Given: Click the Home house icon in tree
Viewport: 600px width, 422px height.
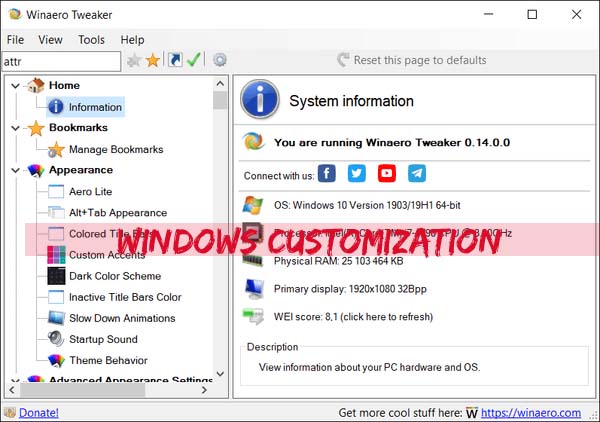Looking at the screenshot, I should [36, 85].
